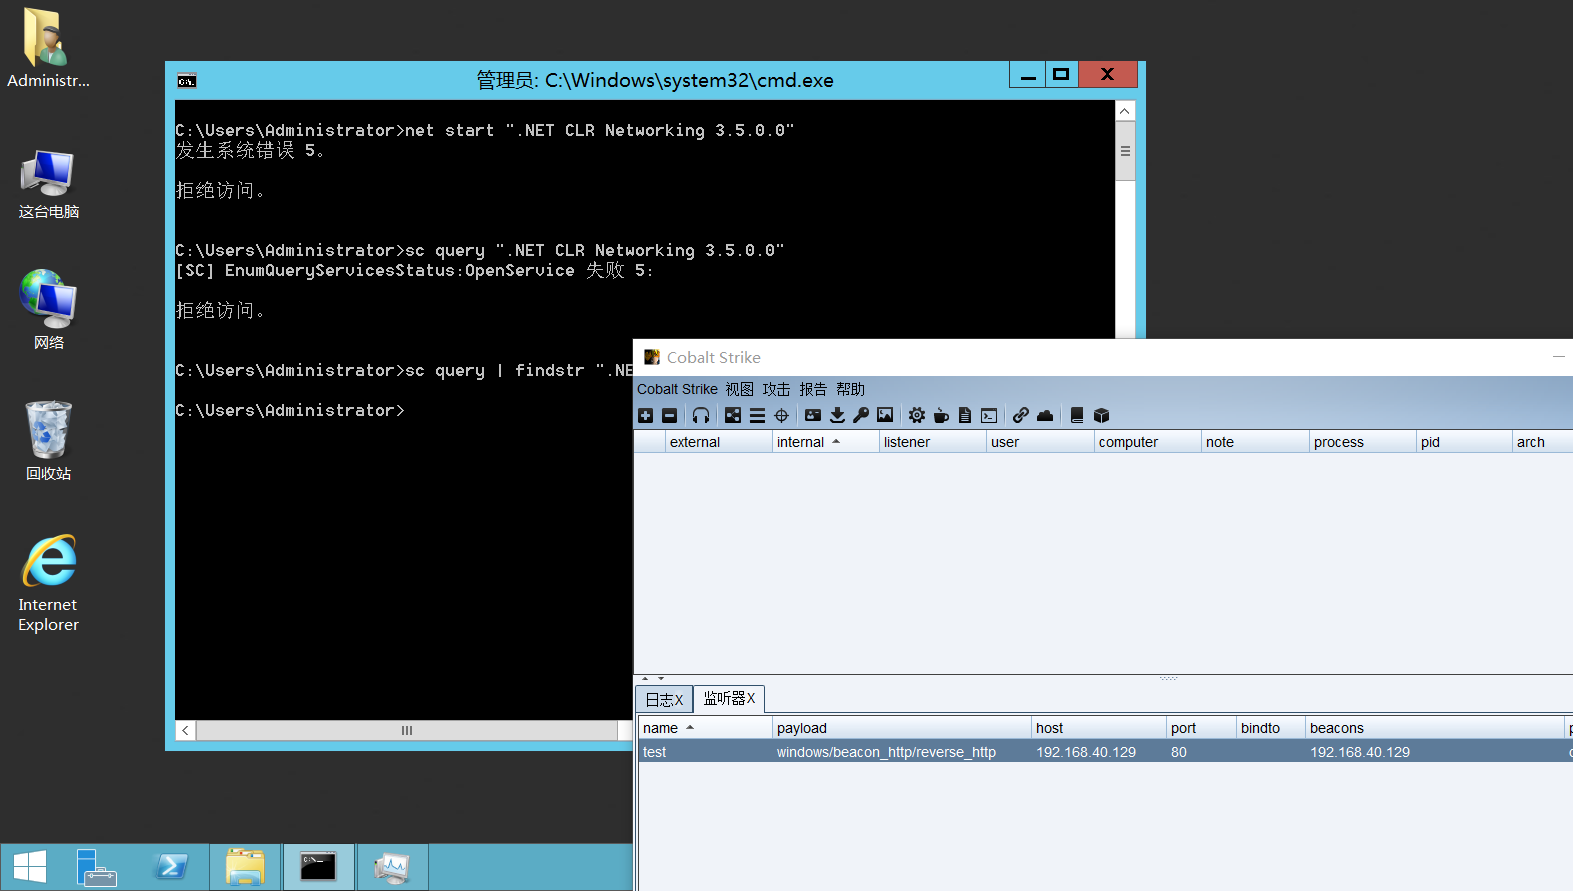
Task: Sort sessions by arch column
Action: coord(1542,442)
